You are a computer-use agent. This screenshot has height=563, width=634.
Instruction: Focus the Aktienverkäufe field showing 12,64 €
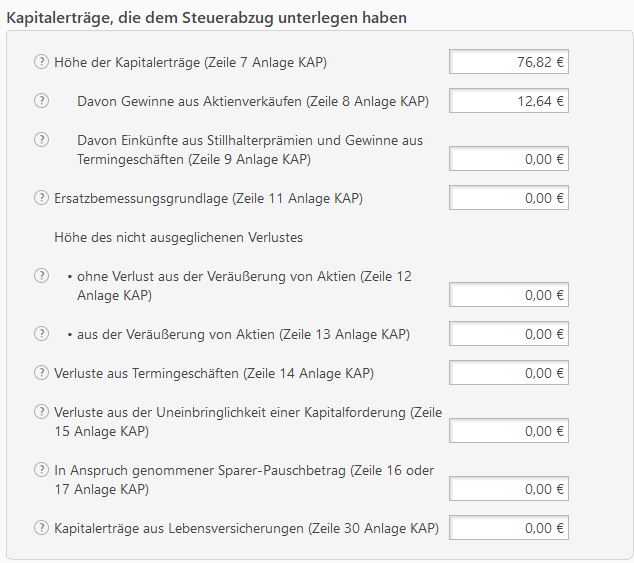[x=508, y=101]
